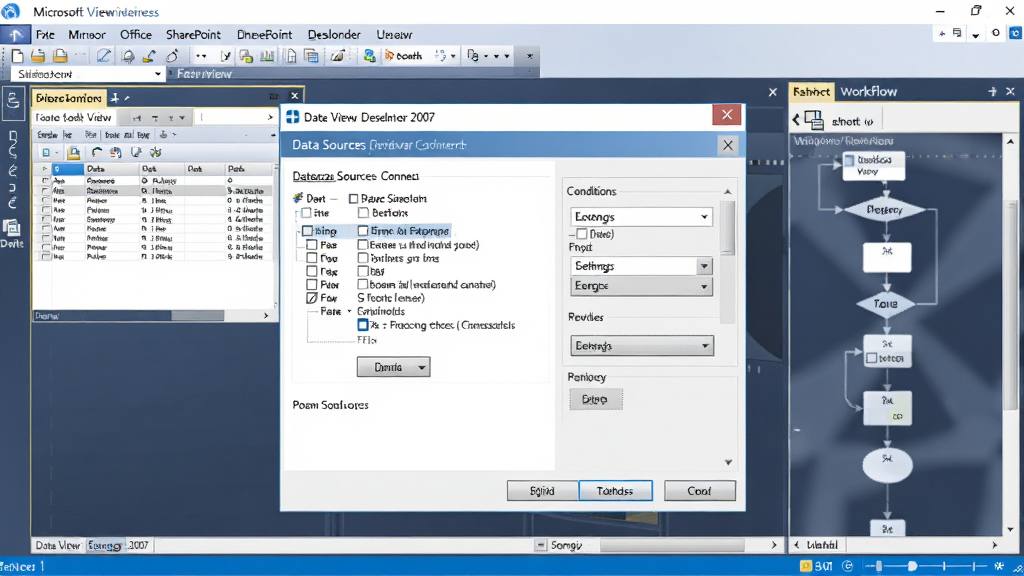Viewport: 1024px width, 576px height.
Task: Click the top icon in left sidebar
Action: [x=13, y=102]
